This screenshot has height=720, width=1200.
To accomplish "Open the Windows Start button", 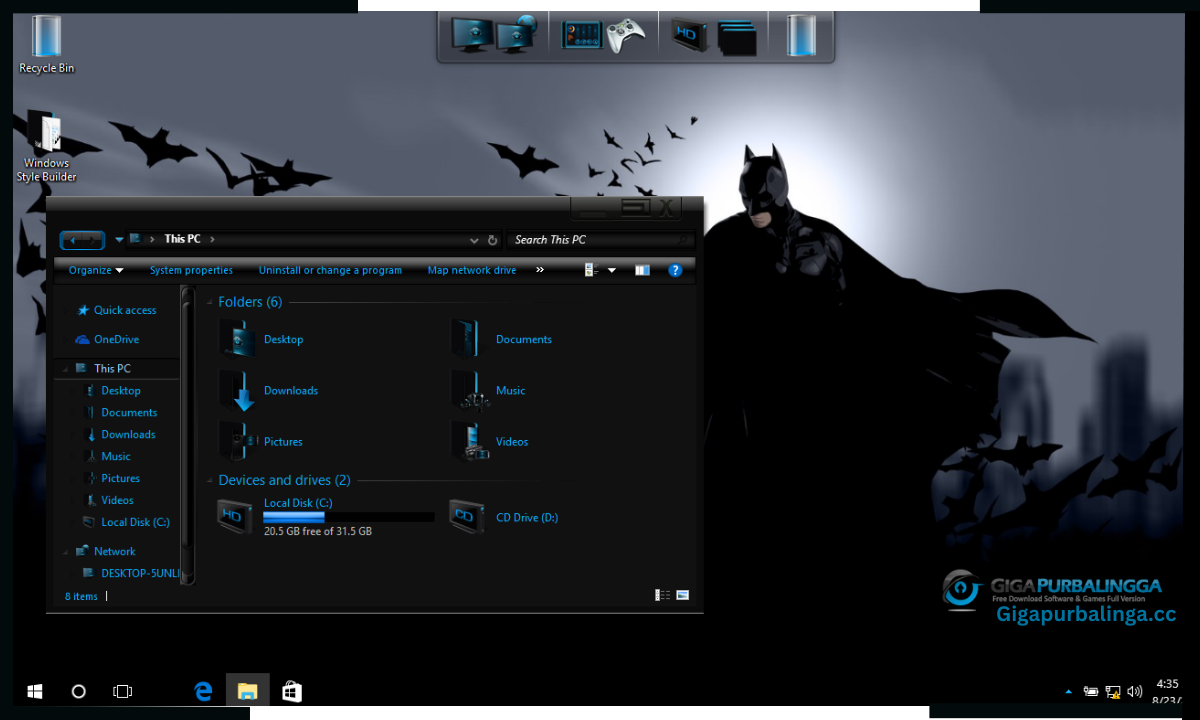I will pyautogui.click(x=35, y=691).
